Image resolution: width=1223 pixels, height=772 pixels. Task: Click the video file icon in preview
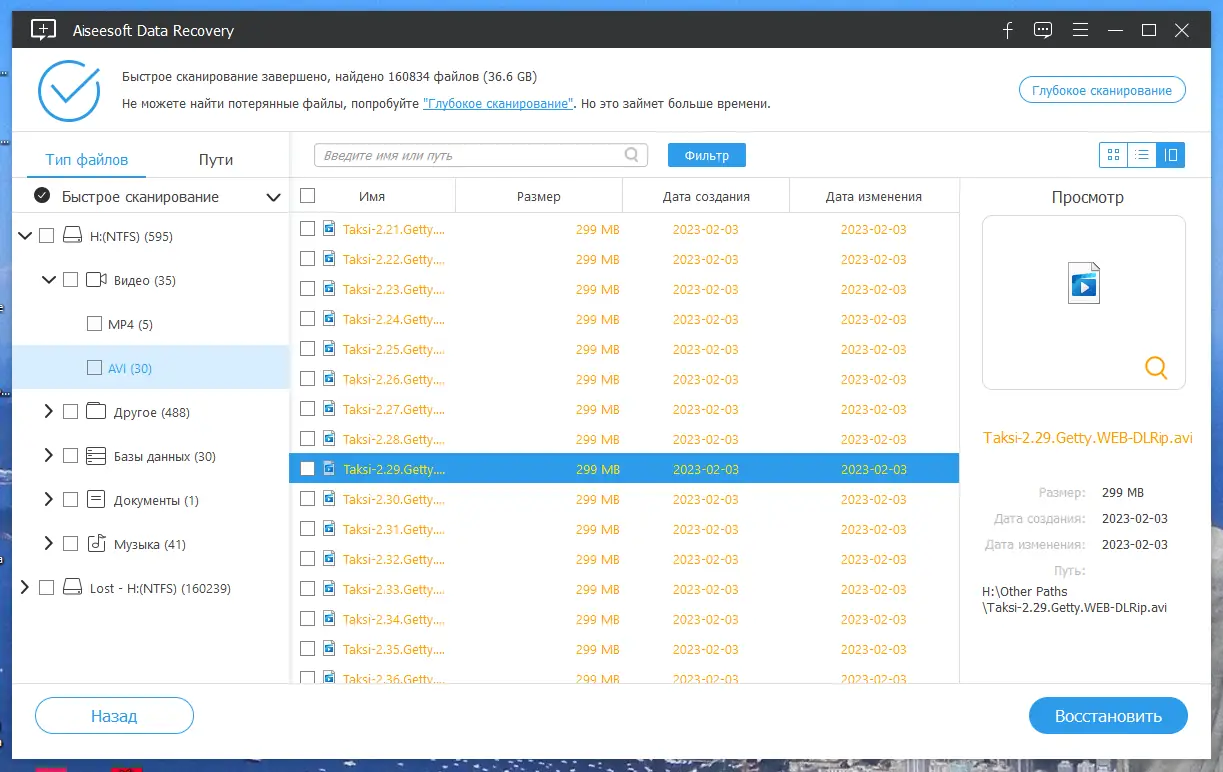1084,282
